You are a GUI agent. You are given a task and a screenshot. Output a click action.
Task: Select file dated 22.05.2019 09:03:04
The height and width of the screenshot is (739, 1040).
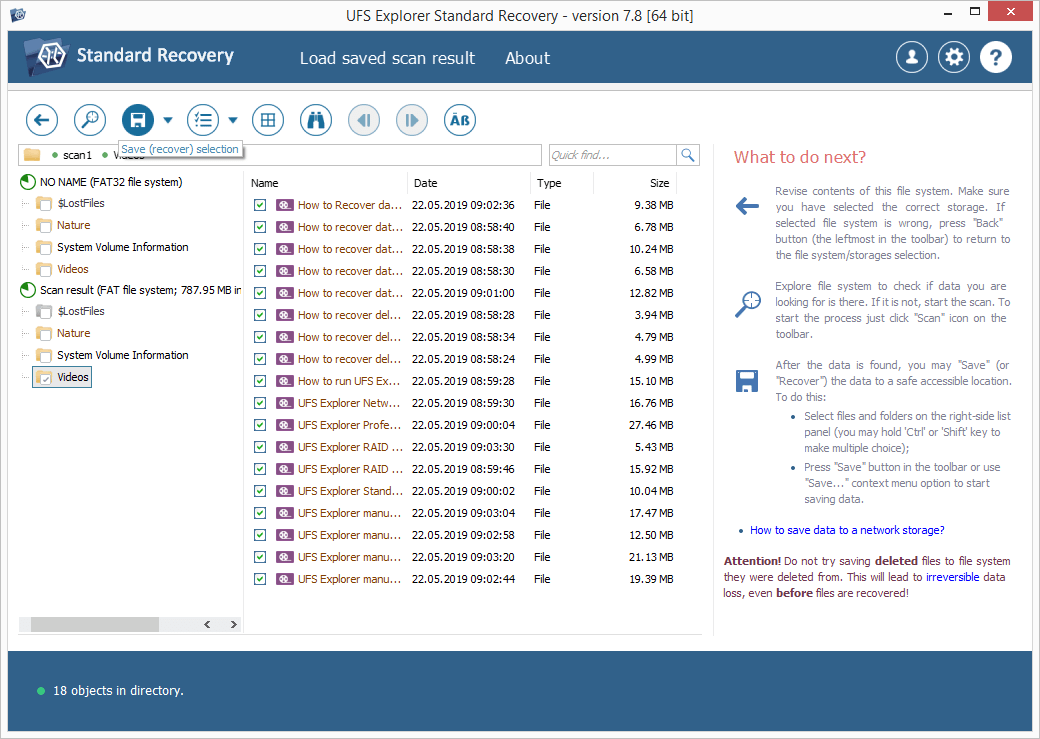point(463,513)
